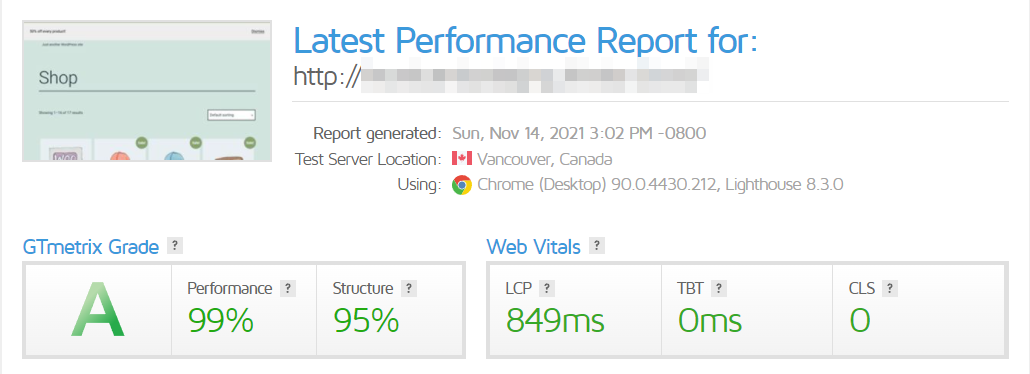Select the 99% Performance score
The width and height of the screenshot is (1030, 374).
[x=221, y=321]
